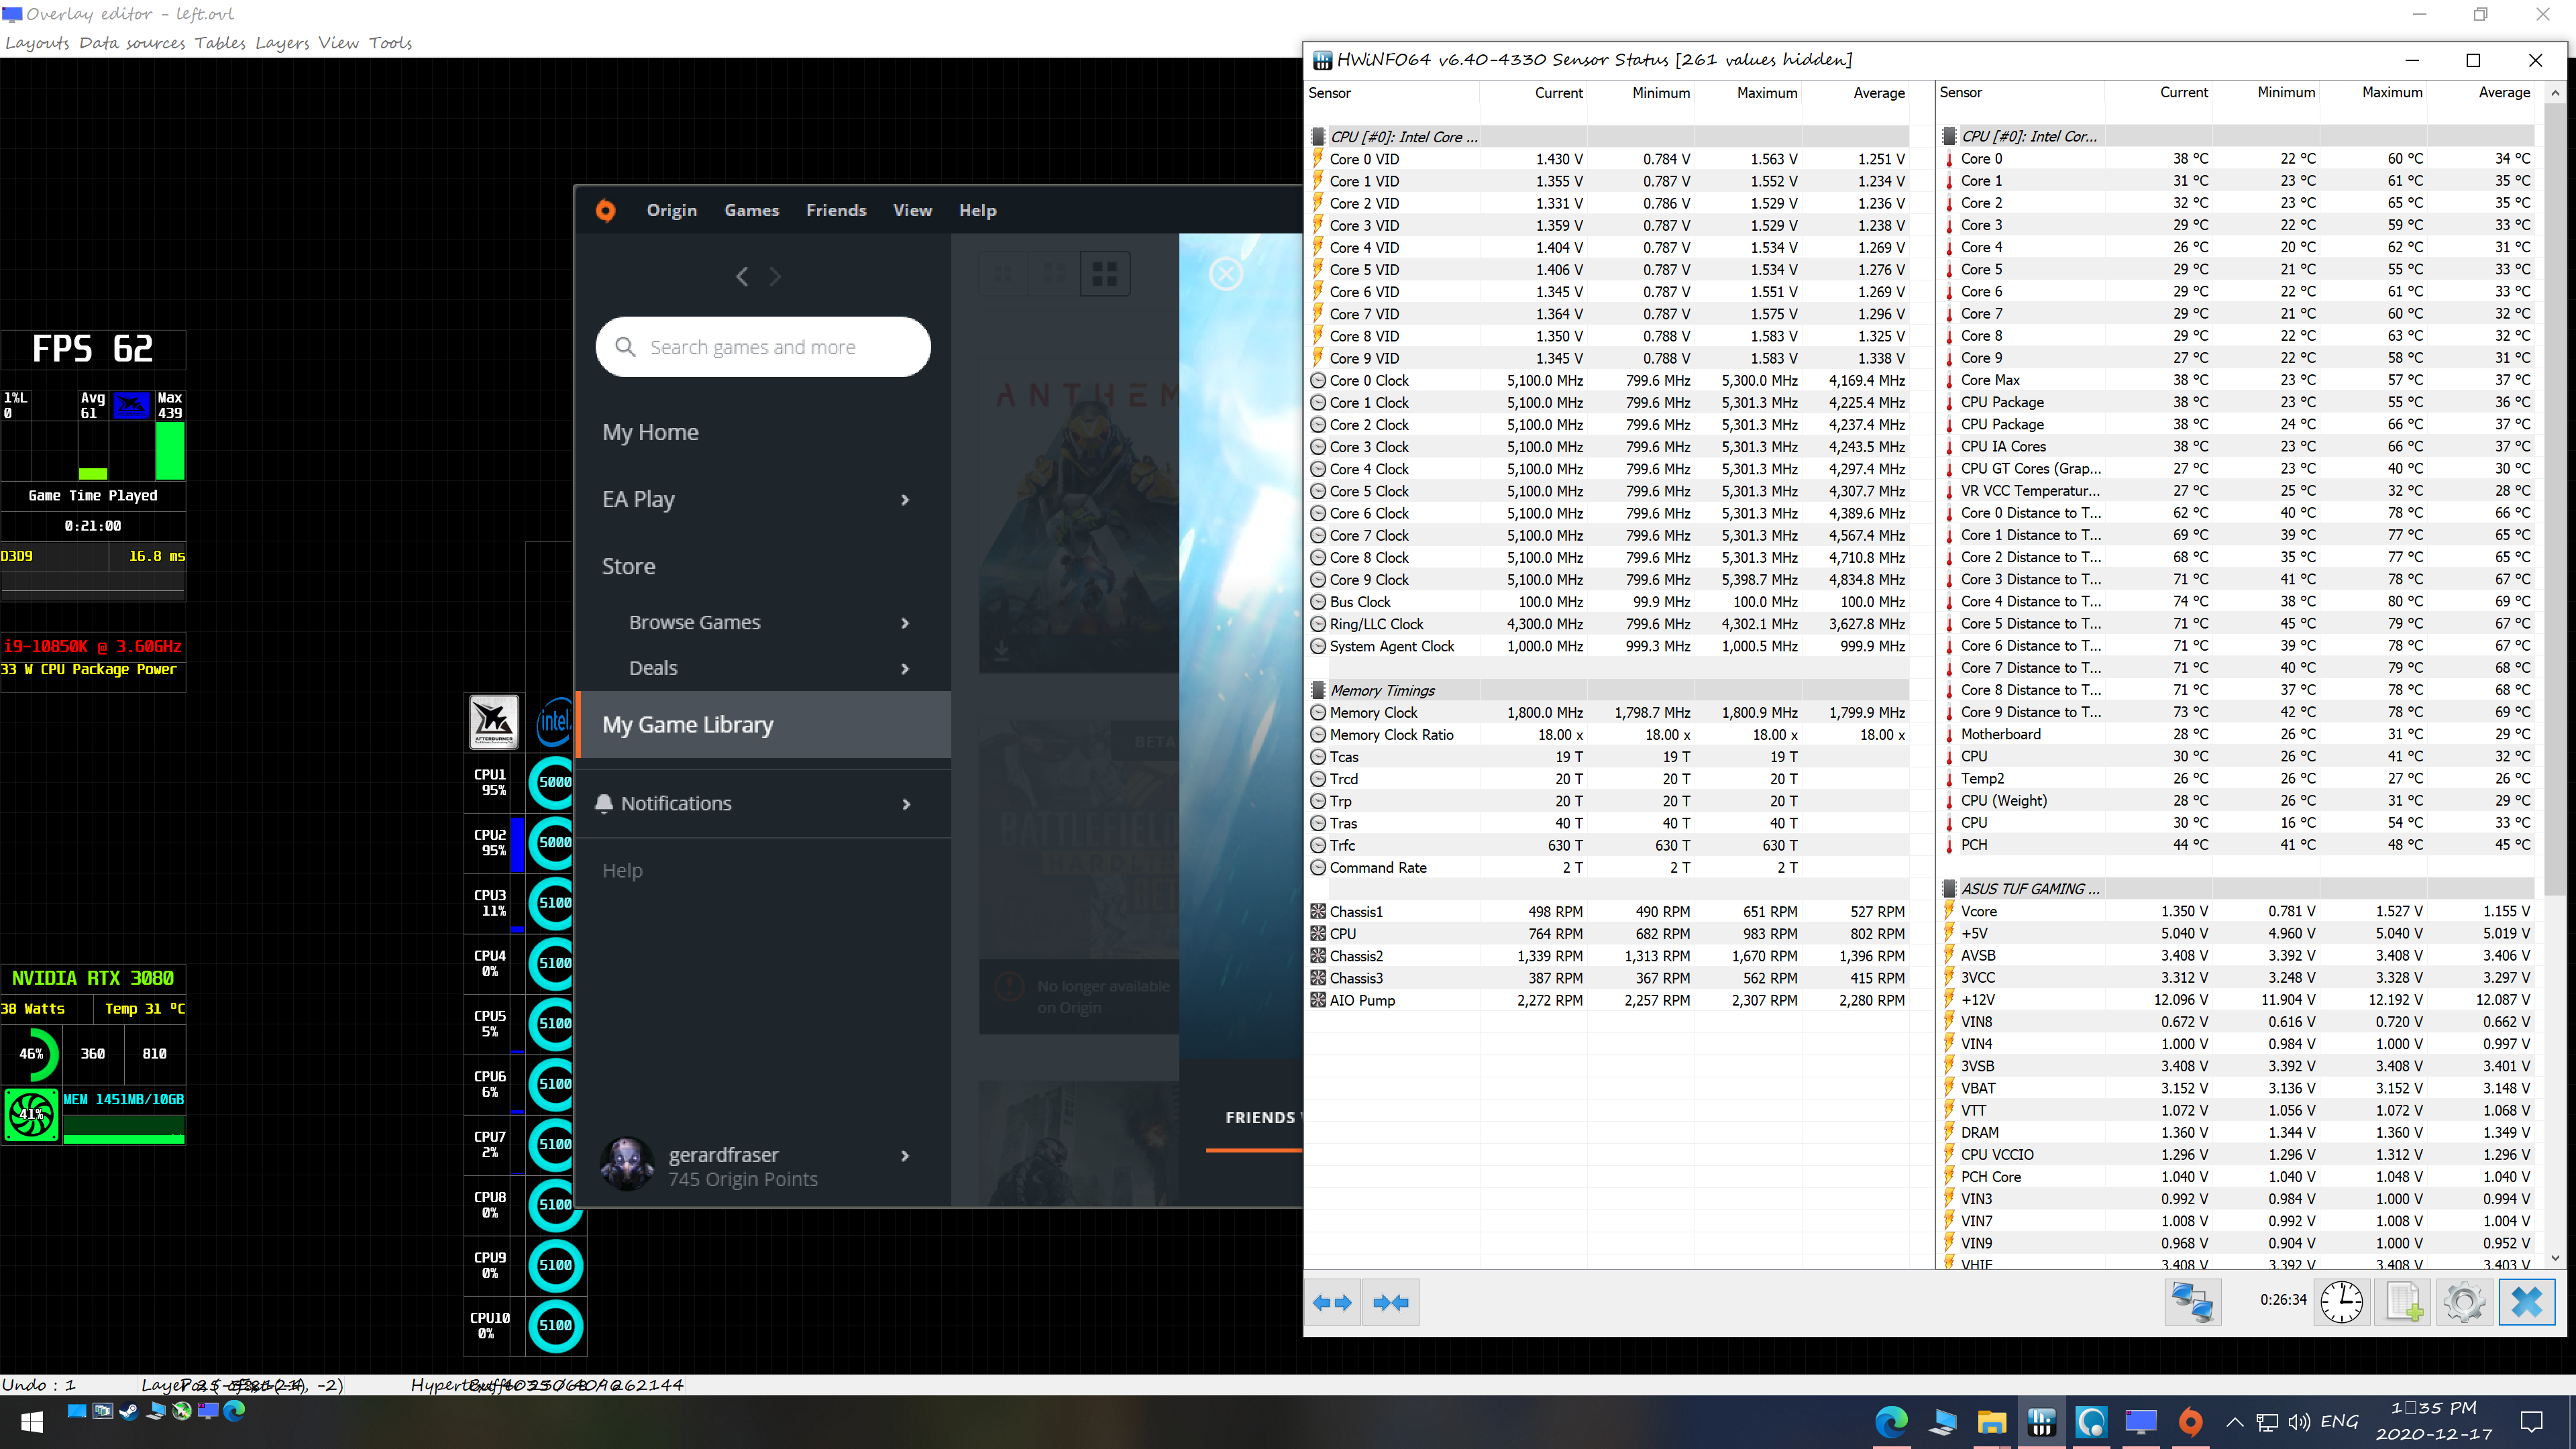Image resolution: width=2576 pixels, height=1449 pixels.
Task: Open the Games menu in Origin
Action: [752, 210]
